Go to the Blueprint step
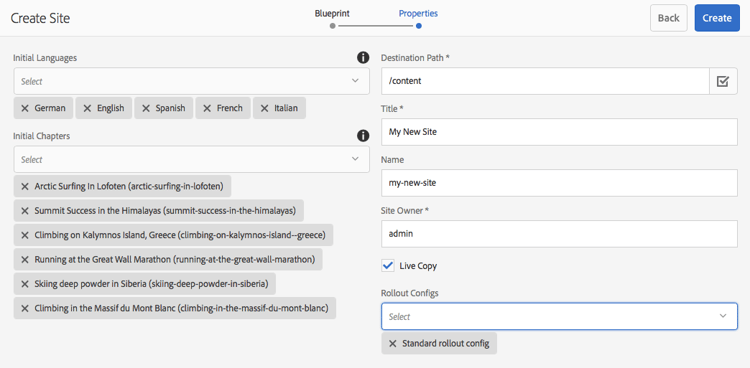The width and height of the screenshot is (750, 368). point(332,19)
